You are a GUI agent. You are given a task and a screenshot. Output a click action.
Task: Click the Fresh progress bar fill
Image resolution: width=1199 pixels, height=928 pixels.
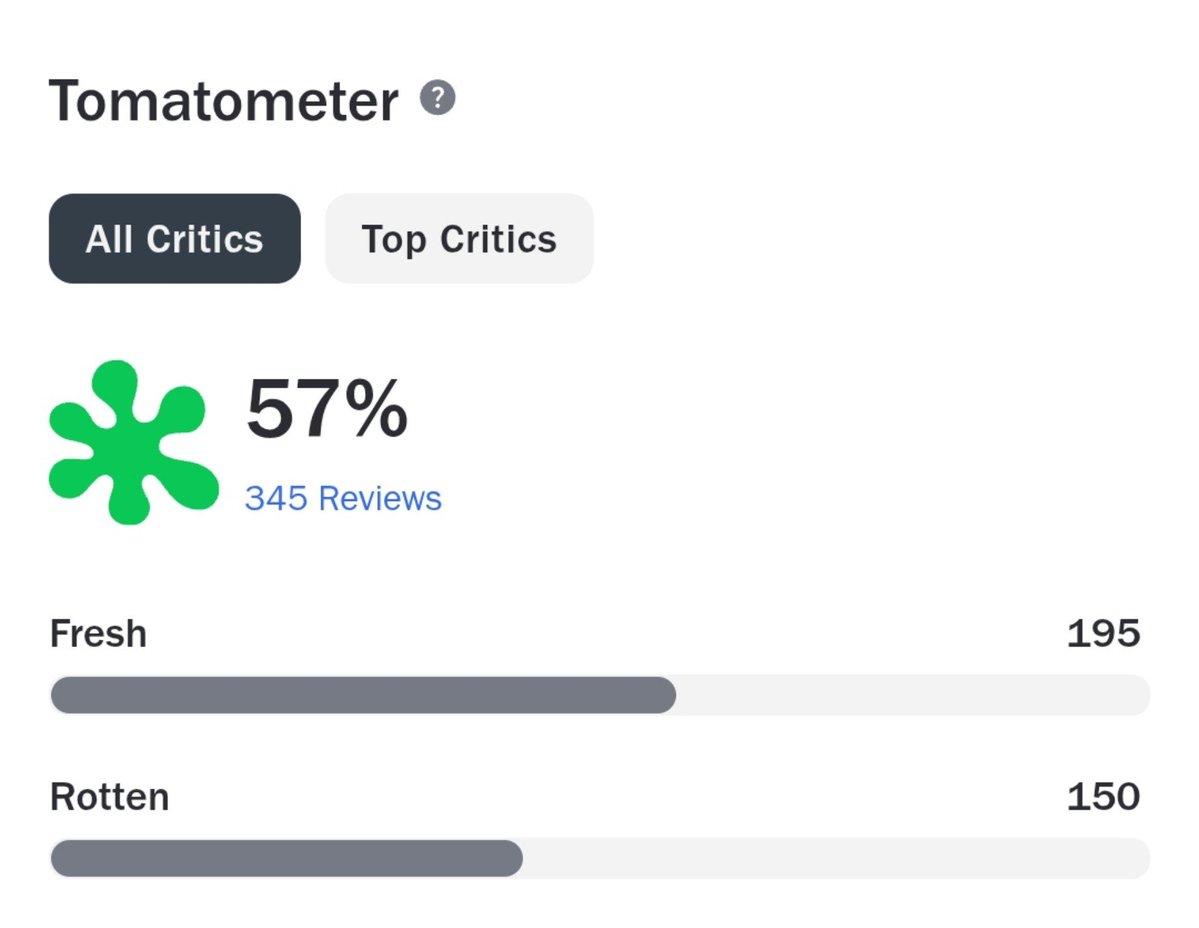pyautogui.click(x=363, y=695)
